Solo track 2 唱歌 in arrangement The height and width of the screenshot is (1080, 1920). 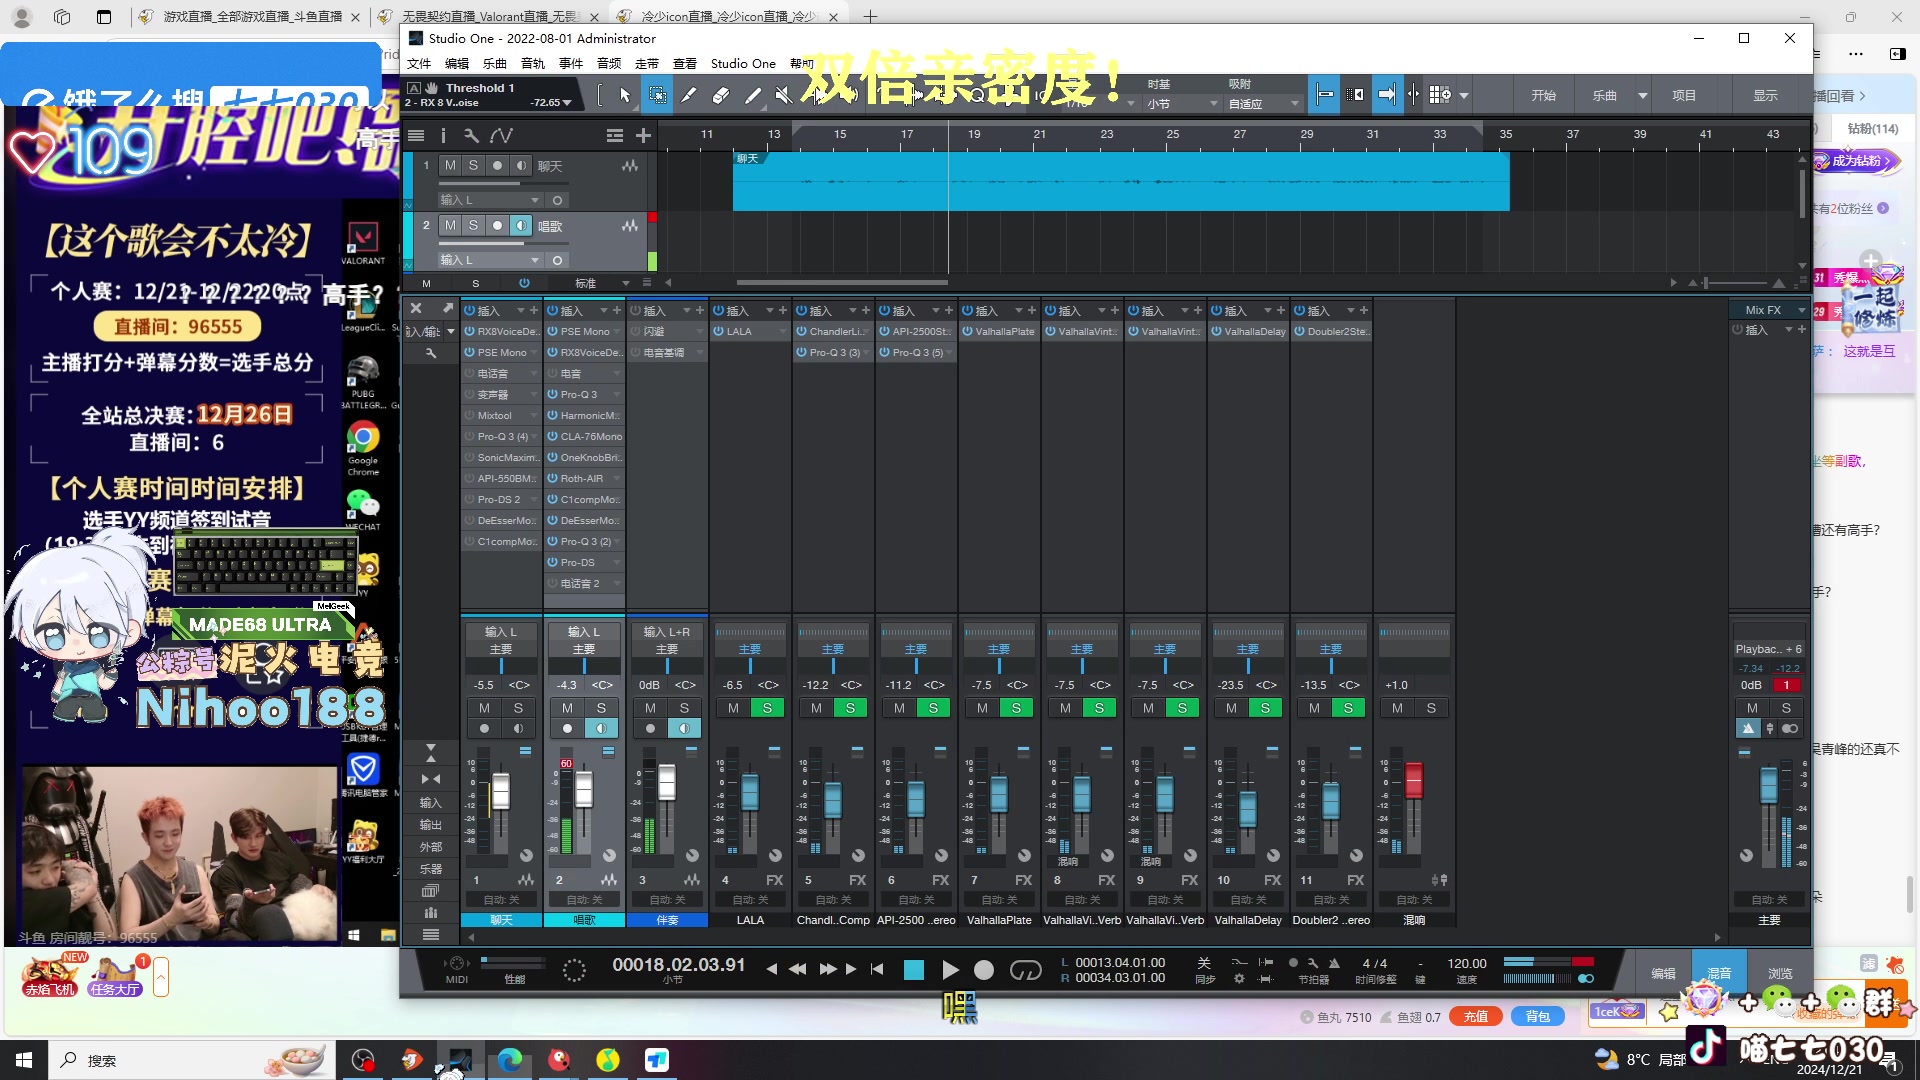point(473,226)
